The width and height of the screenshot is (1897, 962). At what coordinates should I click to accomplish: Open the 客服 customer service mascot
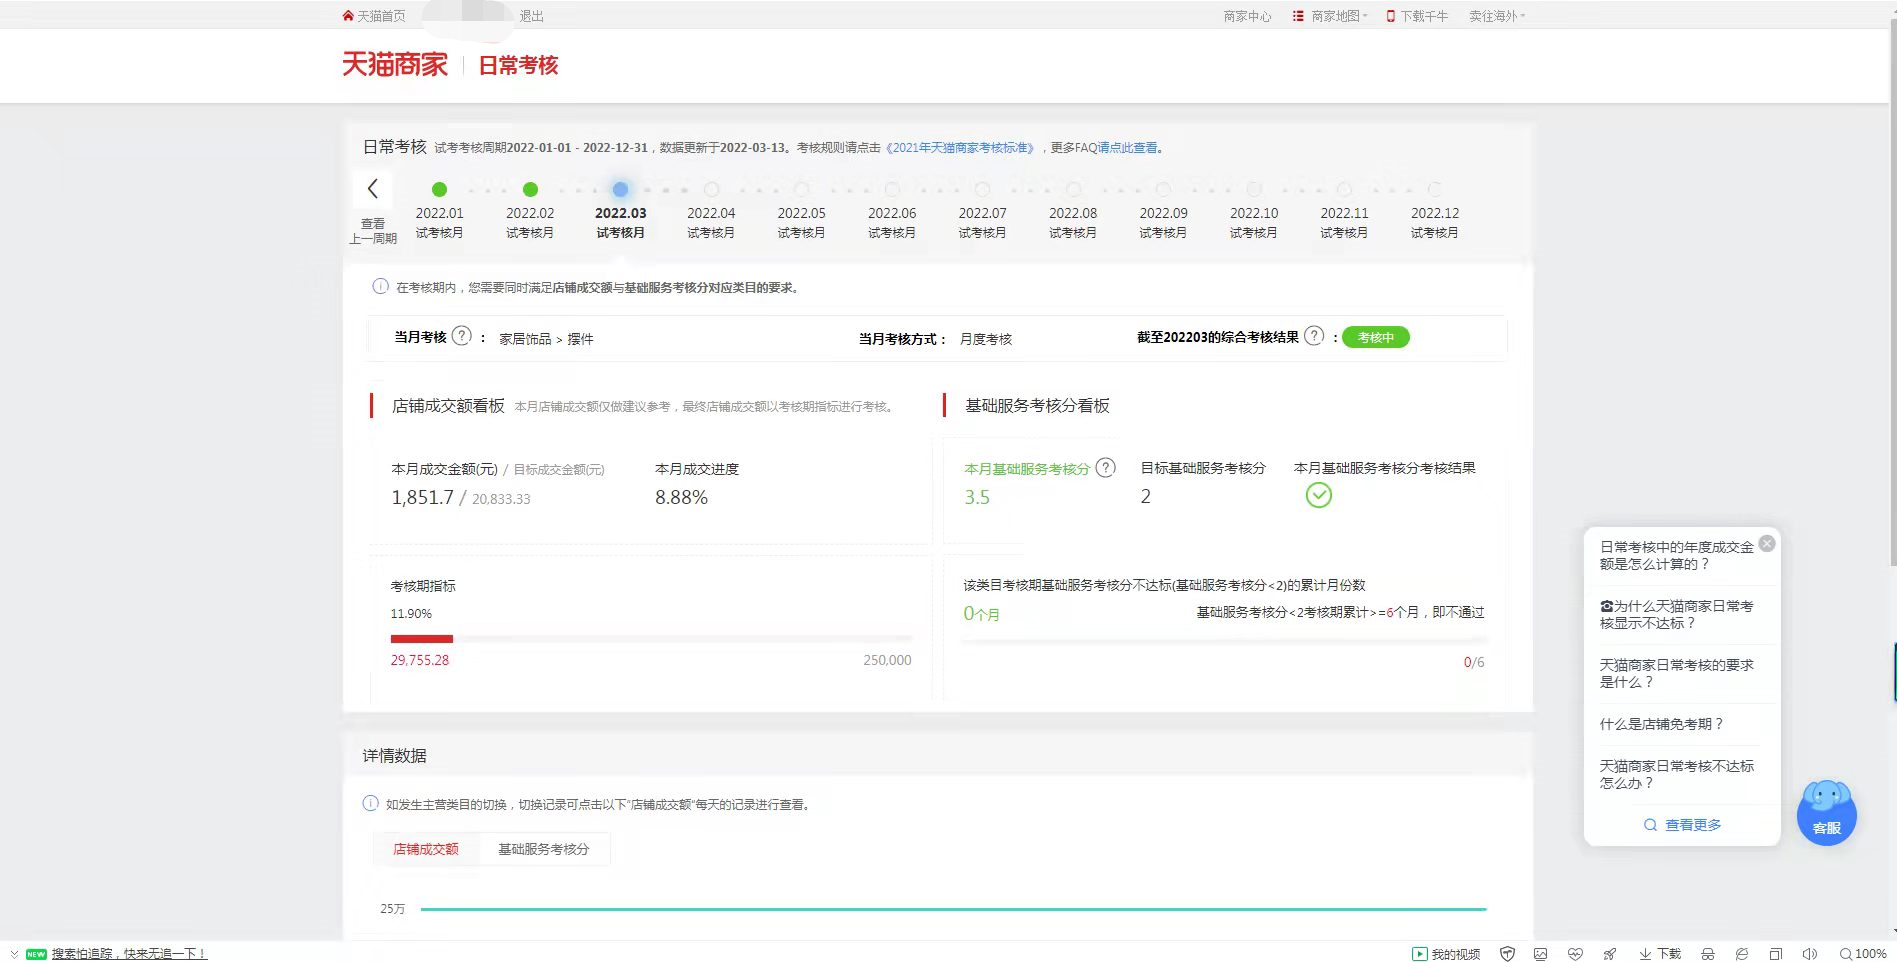coord(1826,812)
